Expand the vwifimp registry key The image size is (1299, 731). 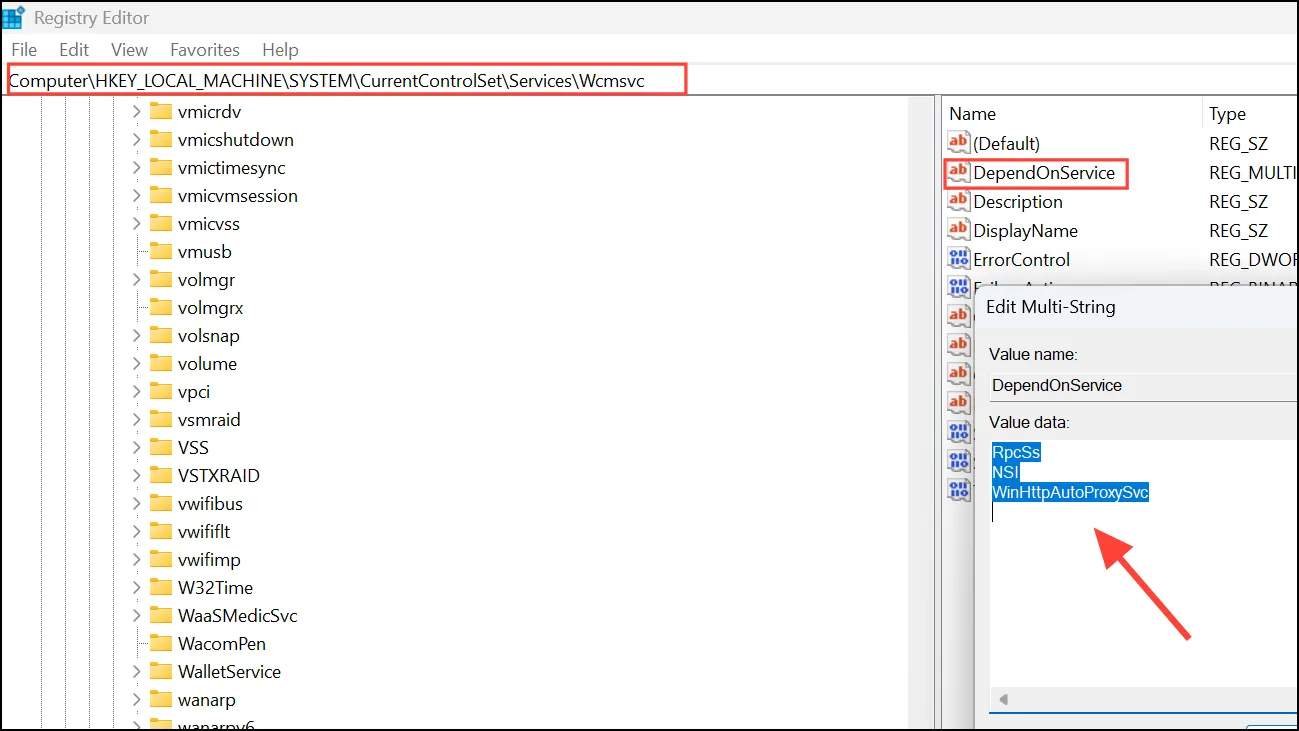click(137, 560)
